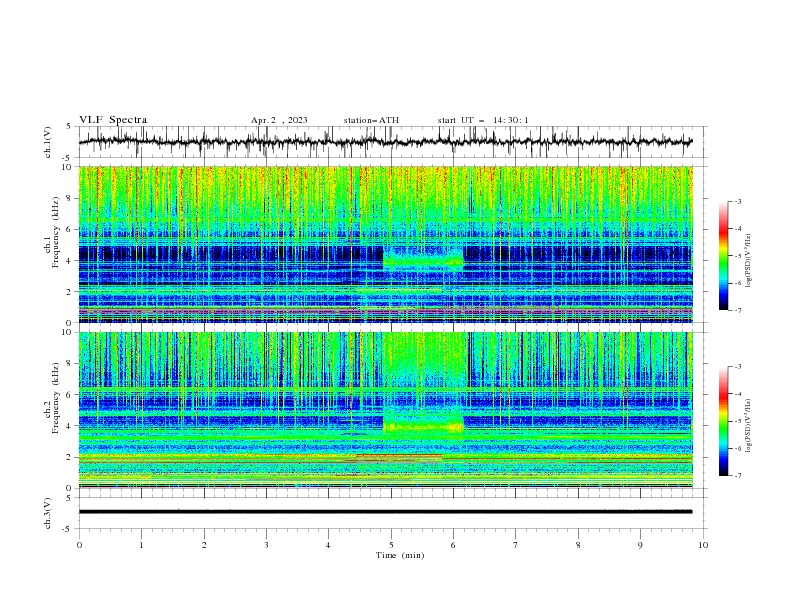Screen dimensions: 792x612
Task: Click the 'station=ATH' label
Action: [371, 120]
